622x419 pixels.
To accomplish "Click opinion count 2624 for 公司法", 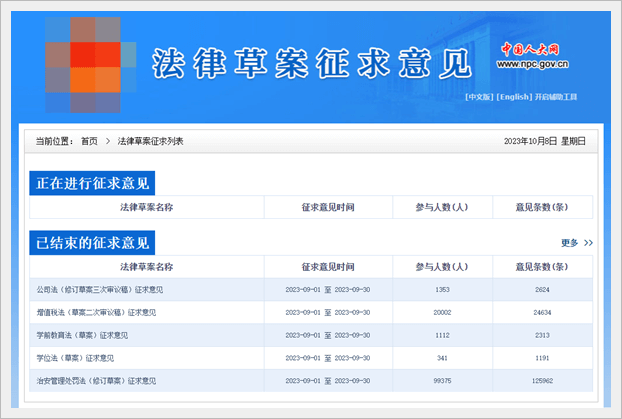I will [x=542, y=290].
